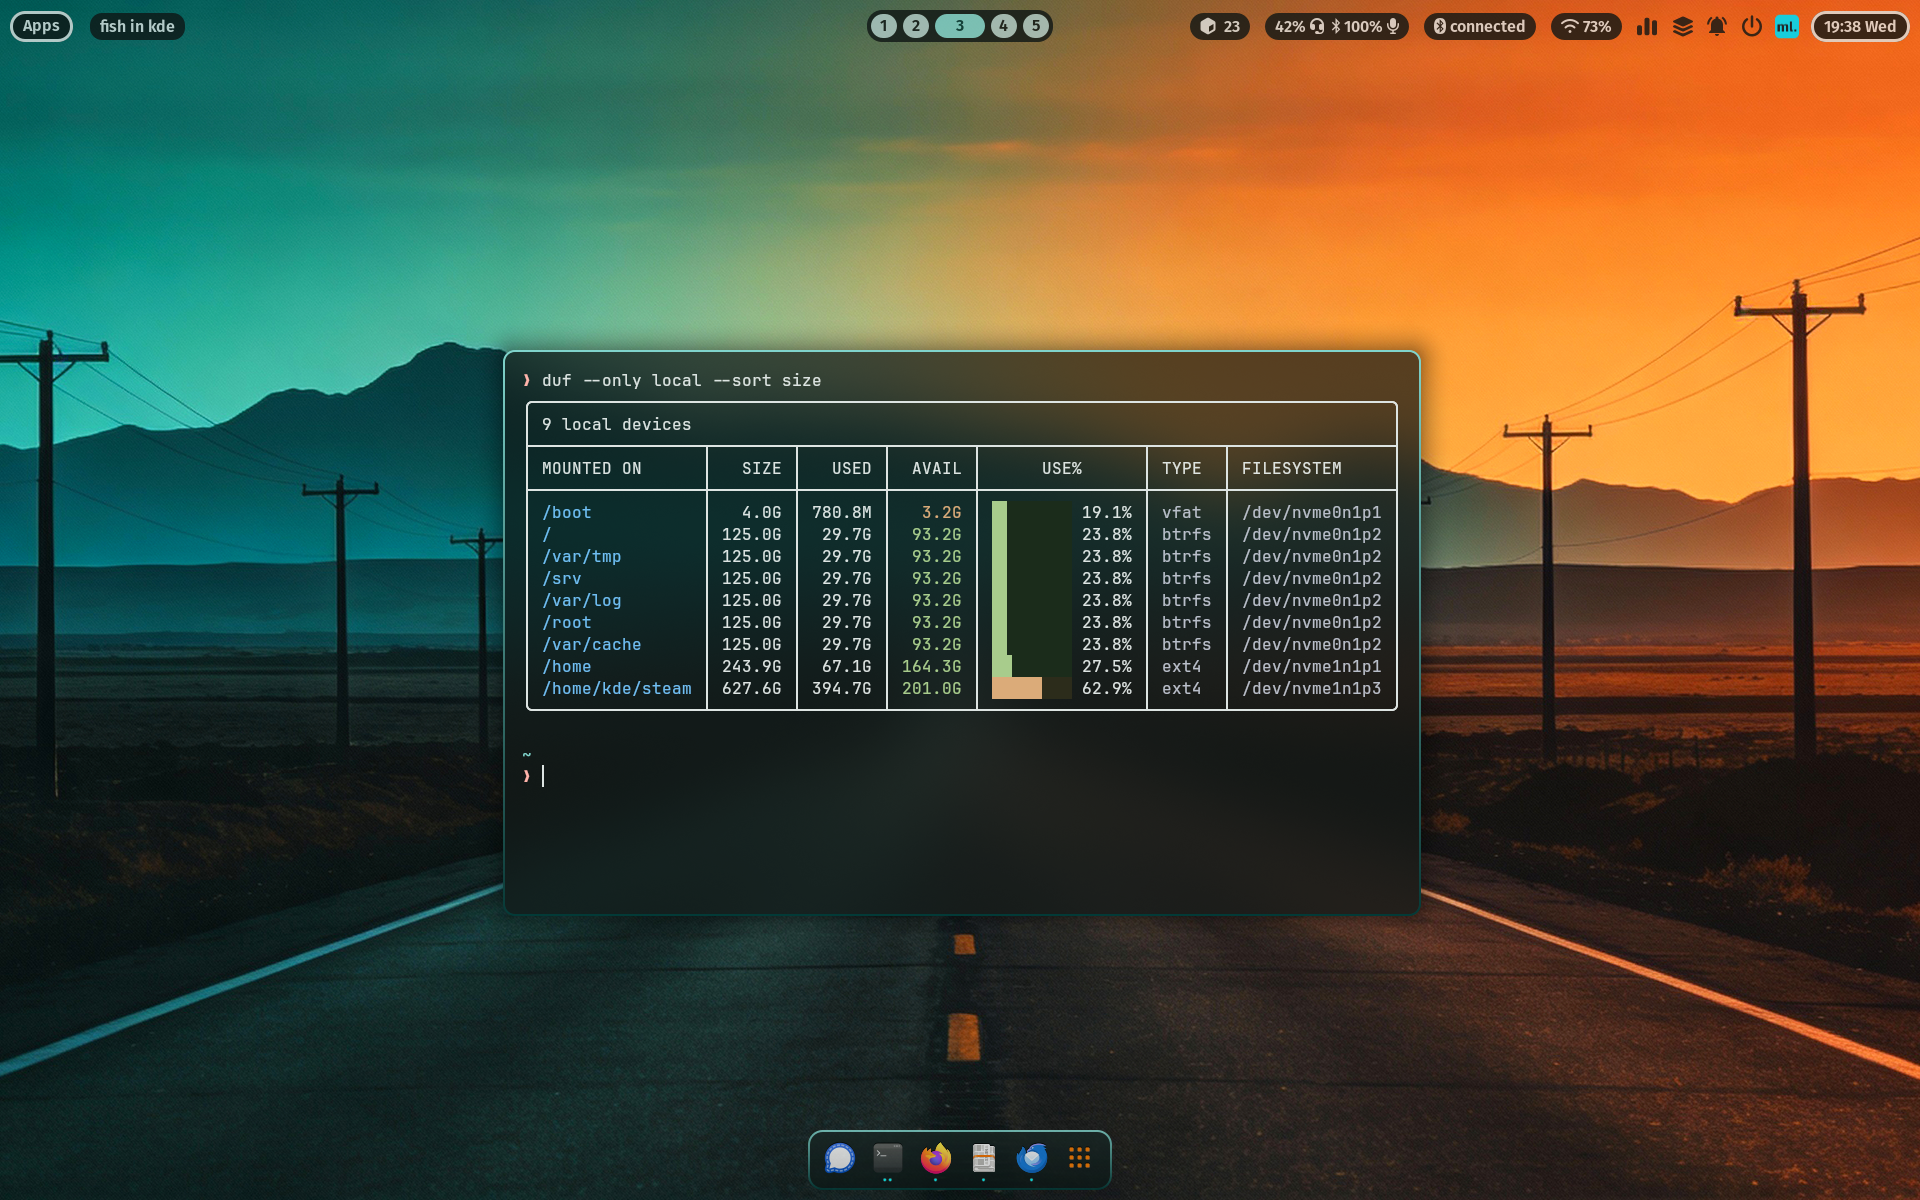Toggle the Bluetooth connected indicator

pos(1479,26)
